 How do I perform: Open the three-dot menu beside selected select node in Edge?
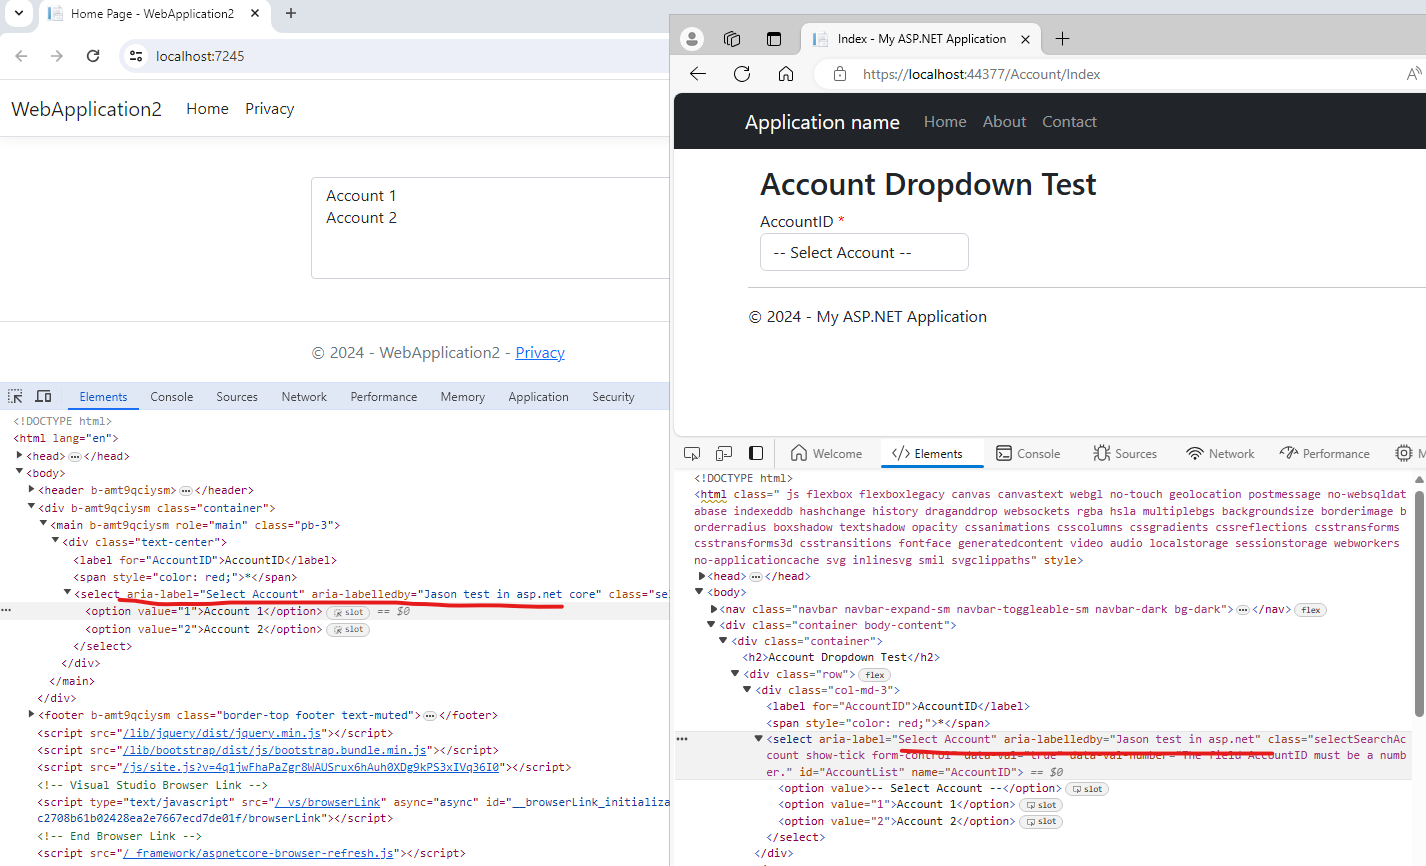pyautogui.click(x=682, y=739)
